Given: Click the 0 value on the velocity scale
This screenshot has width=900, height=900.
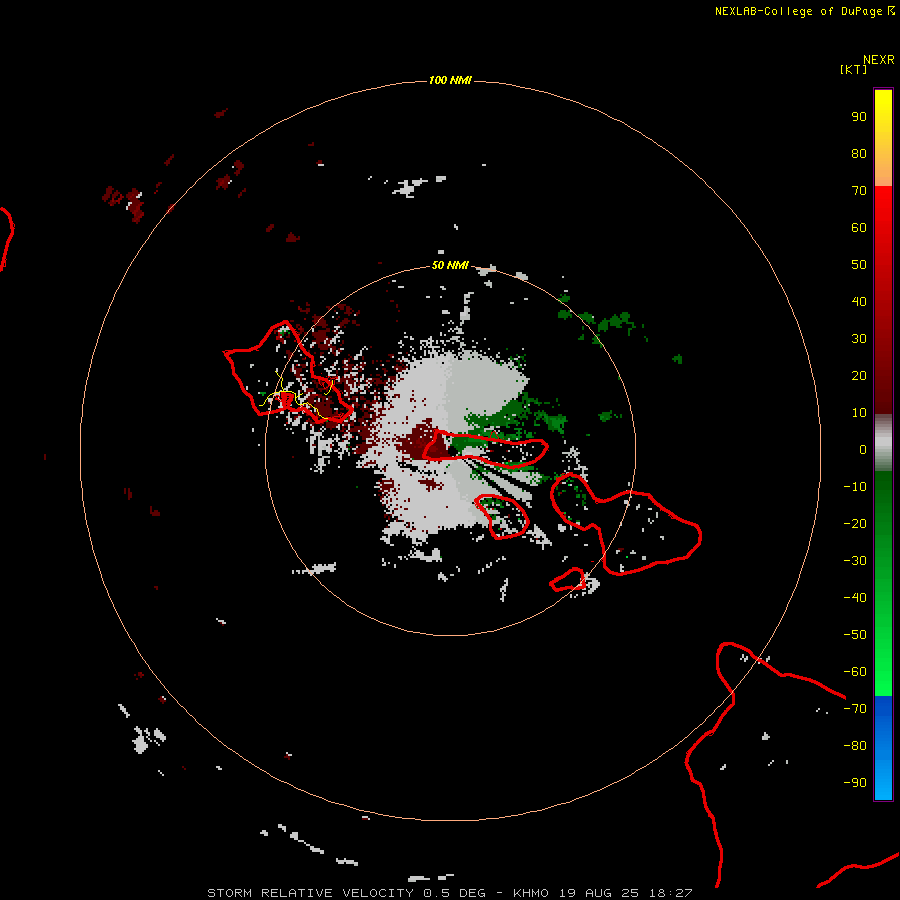Looking at the screenshot, I should 863,450.
